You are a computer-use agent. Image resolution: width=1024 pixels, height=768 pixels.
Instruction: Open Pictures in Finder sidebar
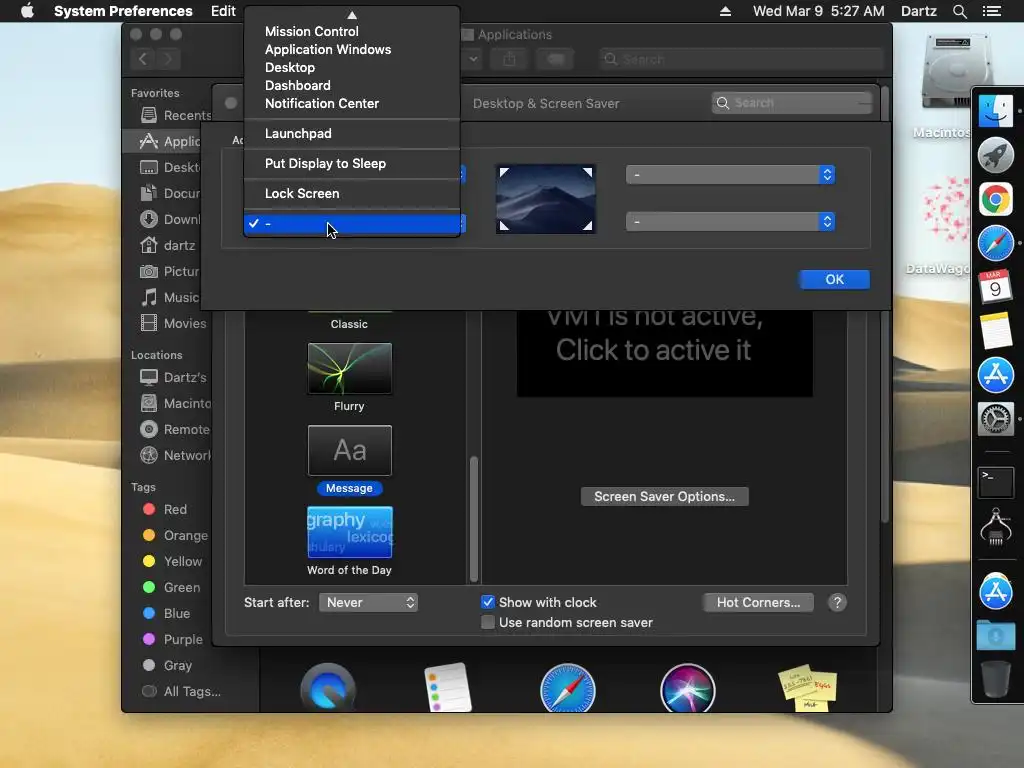(171, 271)
